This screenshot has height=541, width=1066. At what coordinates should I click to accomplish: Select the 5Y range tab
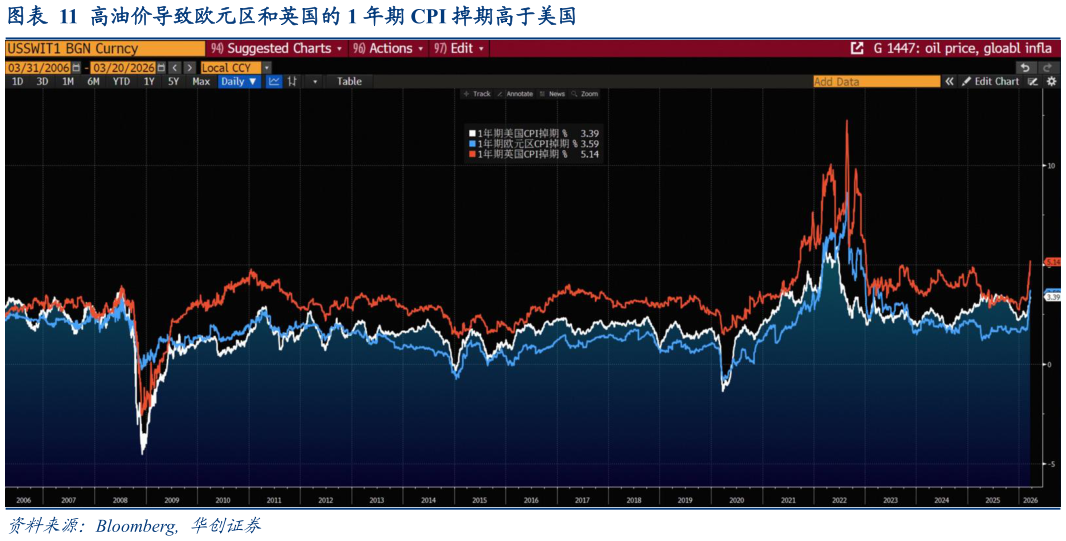(x=173, y=82)
